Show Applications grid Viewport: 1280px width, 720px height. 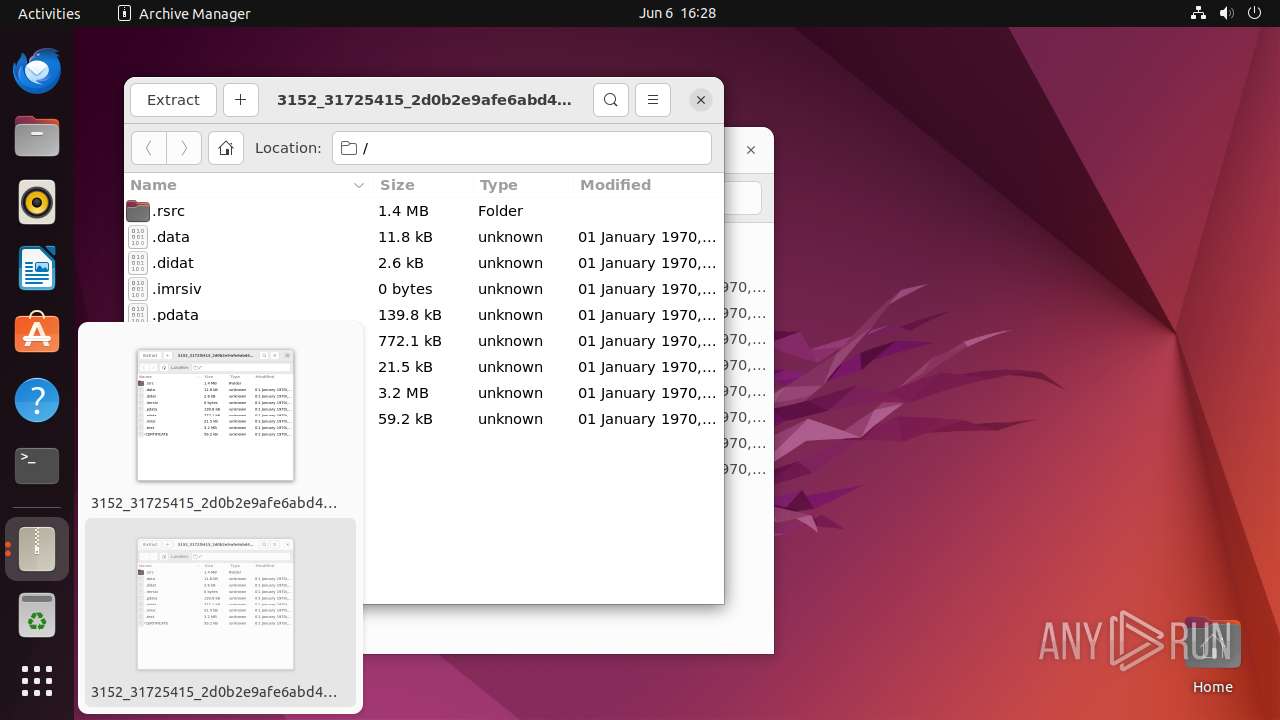pyautogui.click(x=37, y=681)
